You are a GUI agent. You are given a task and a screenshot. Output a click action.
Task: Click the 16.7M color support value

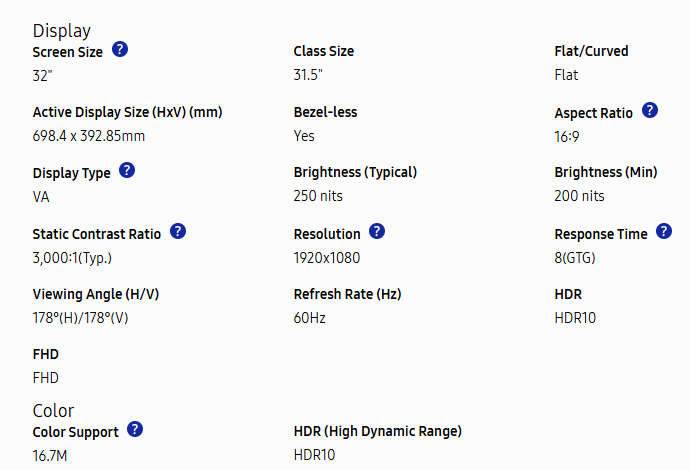point(50,455)
